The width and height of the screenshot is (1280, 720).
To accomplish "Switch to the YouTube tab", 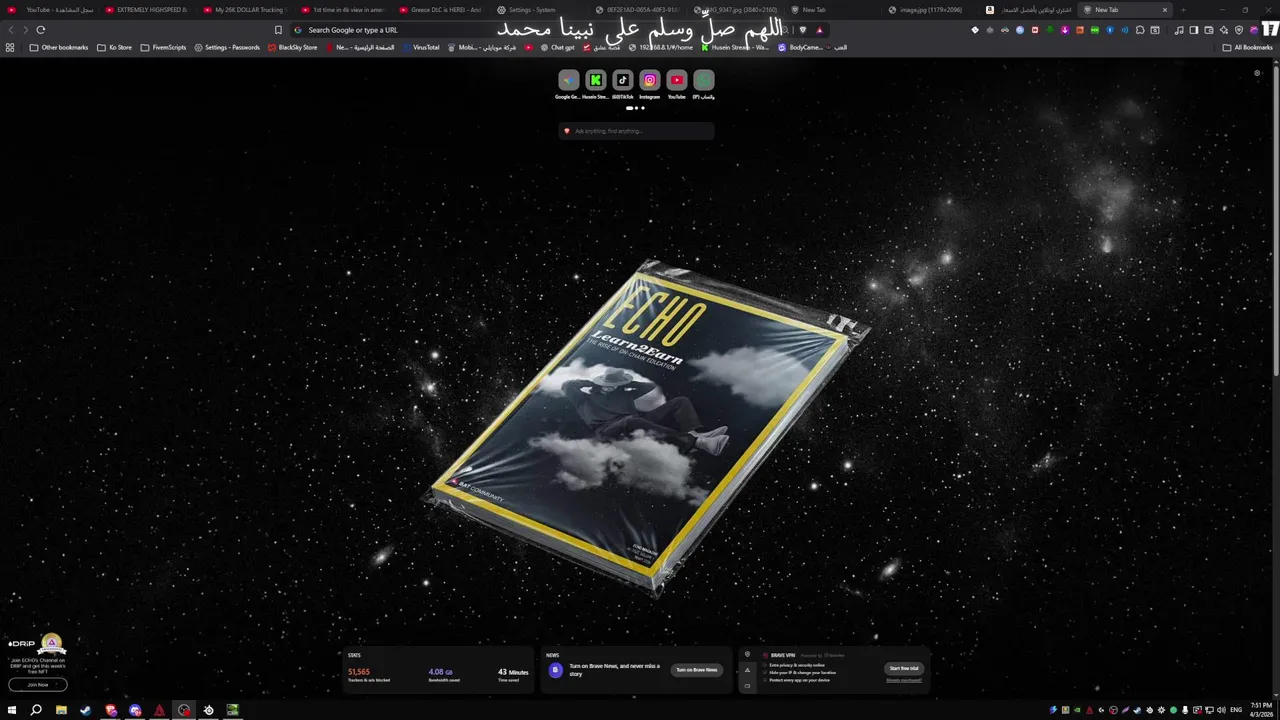I will point(50,10).
